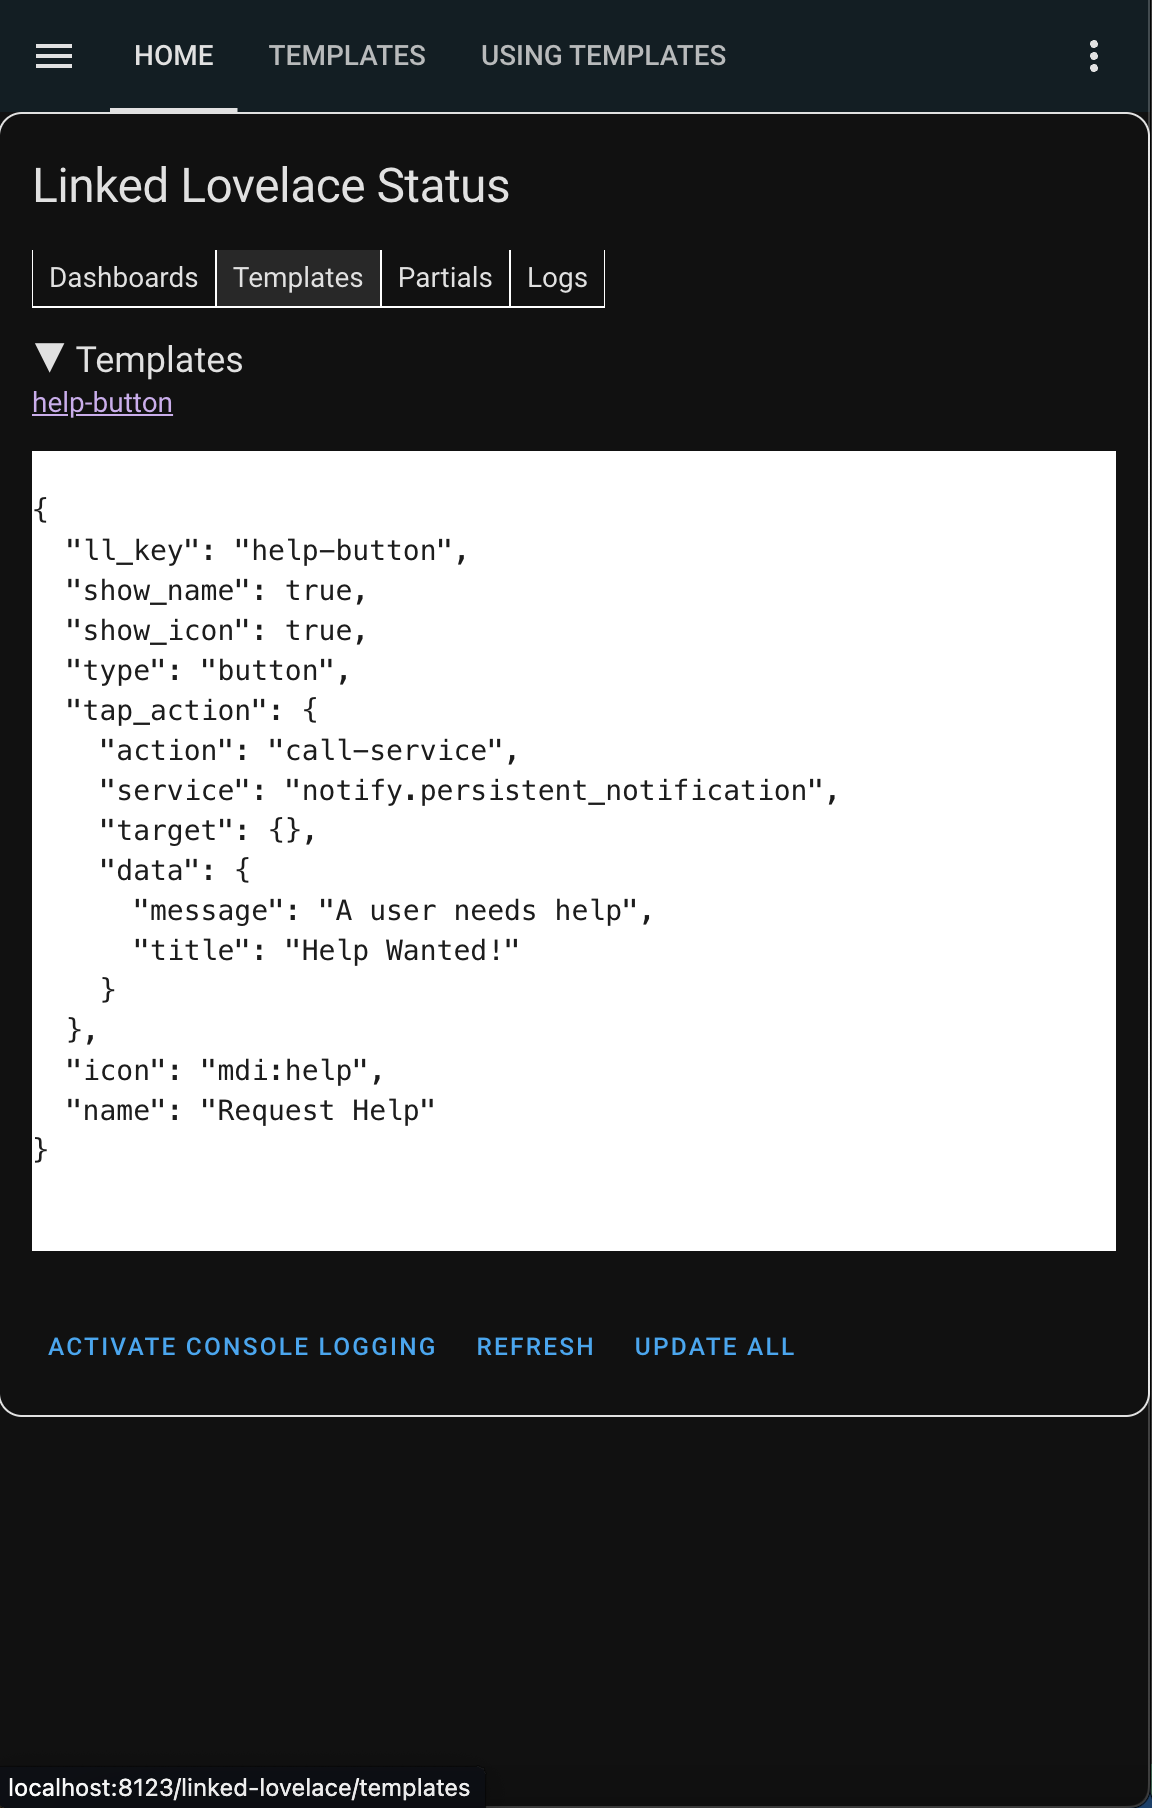
Task: Follow the help-button template link
Action: click(102, 403)
